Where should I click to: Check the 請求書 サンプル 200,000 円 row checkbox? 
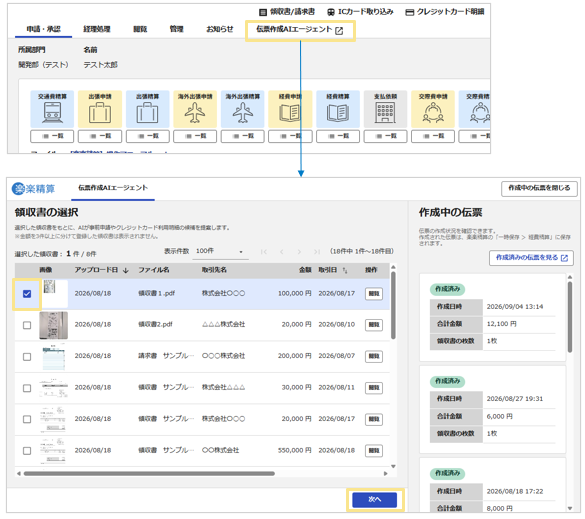(x=27, y=357)
